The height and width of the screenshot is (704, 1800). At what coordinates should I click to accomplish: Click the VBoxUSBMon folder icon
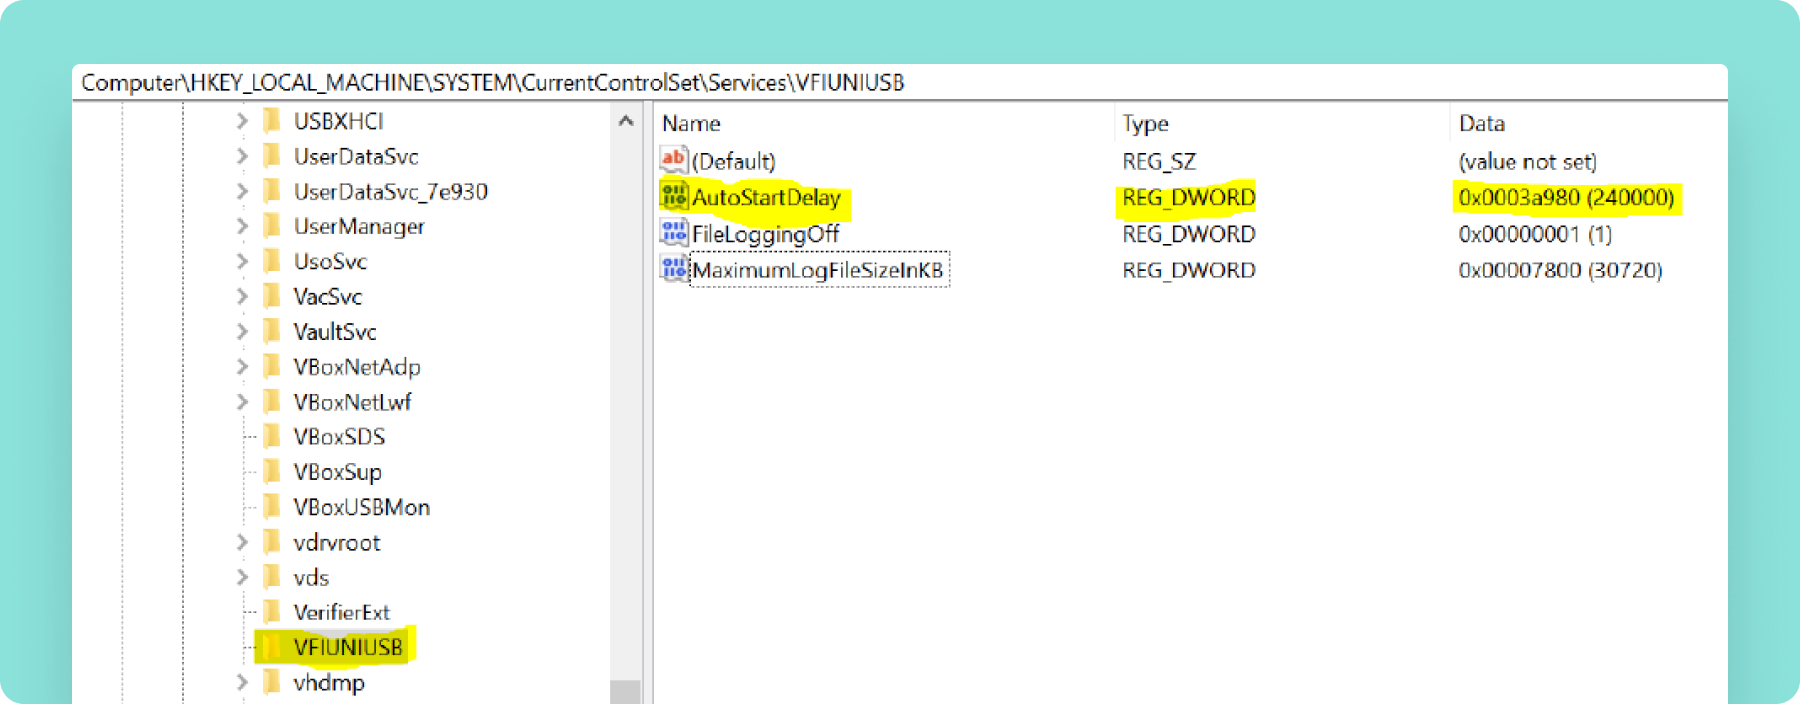pos(271,507)
